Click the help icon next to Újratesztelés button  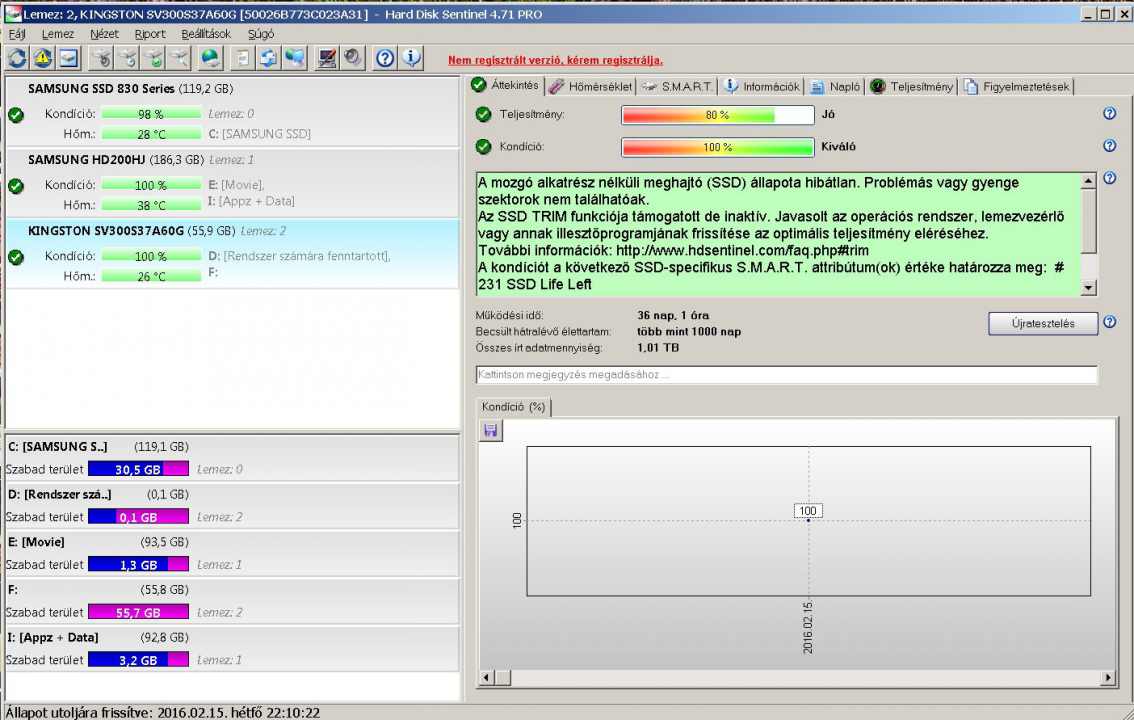(1109, 322)
